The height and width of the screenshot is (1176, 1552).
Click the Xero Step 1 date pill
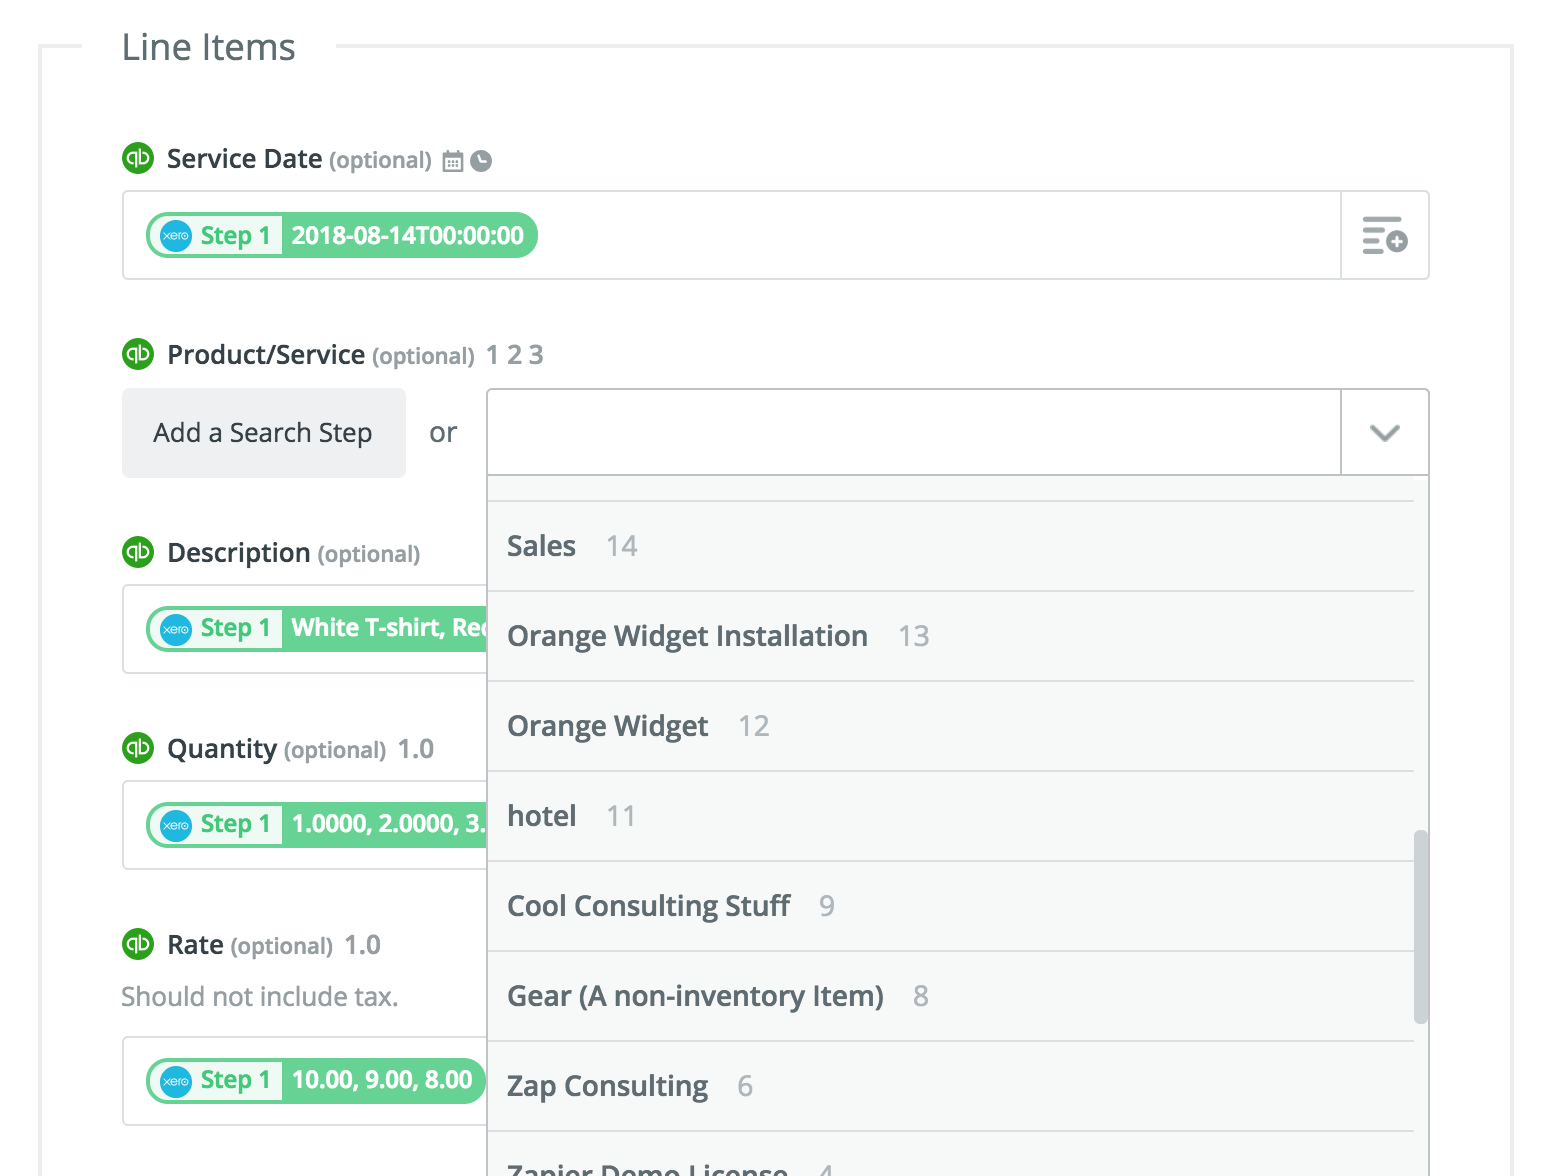tap(342, 235)
